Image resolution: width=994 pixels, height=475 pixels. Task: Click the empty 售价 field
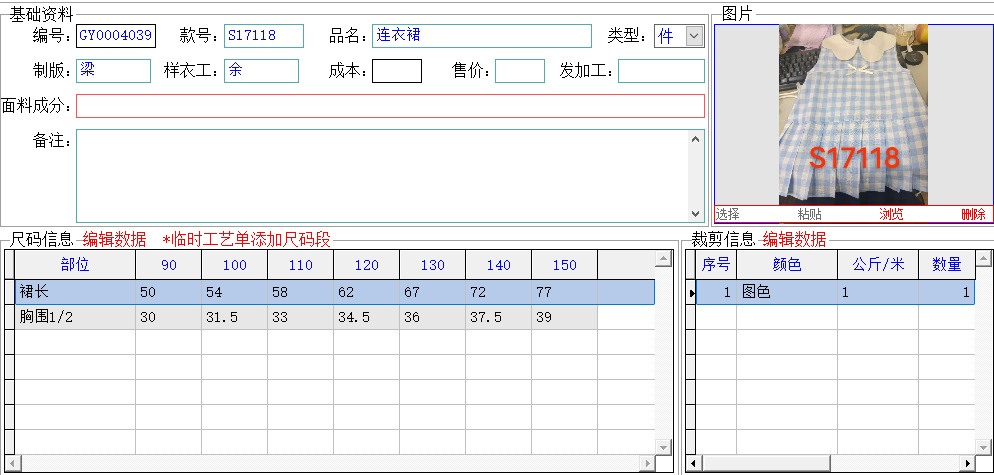(520, 71)
